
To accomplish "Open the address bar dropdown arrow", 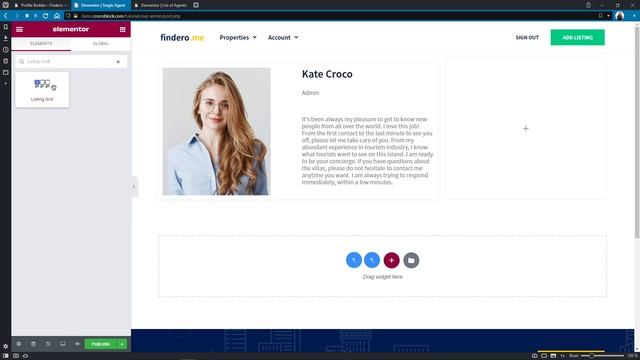I will (608, 16).
